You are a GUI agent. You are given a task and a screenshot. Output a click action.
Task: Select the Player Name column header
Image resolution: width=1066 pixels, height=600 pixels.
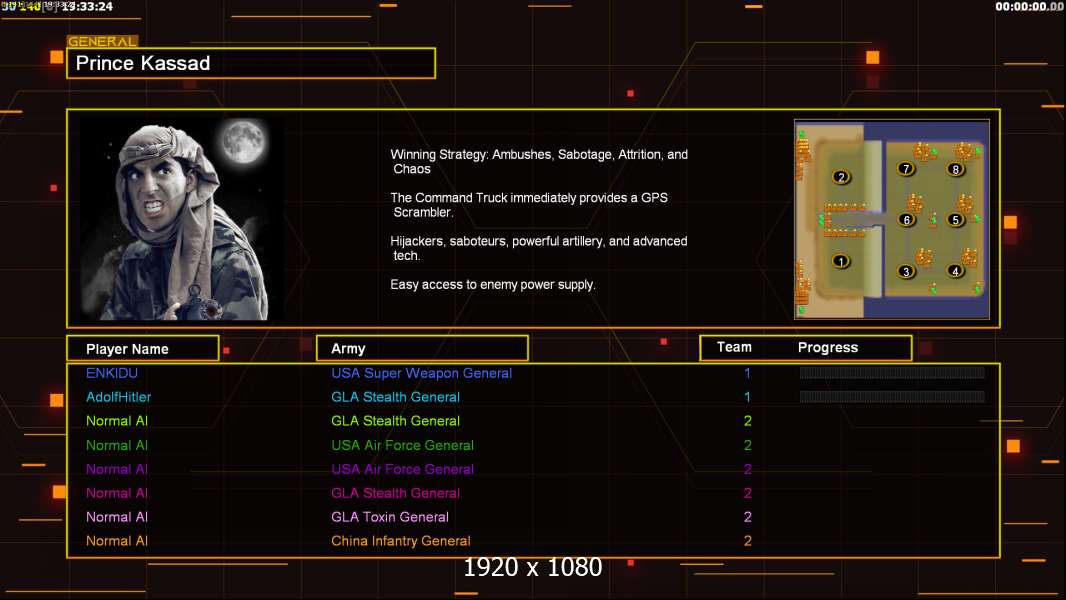(143, 349)
